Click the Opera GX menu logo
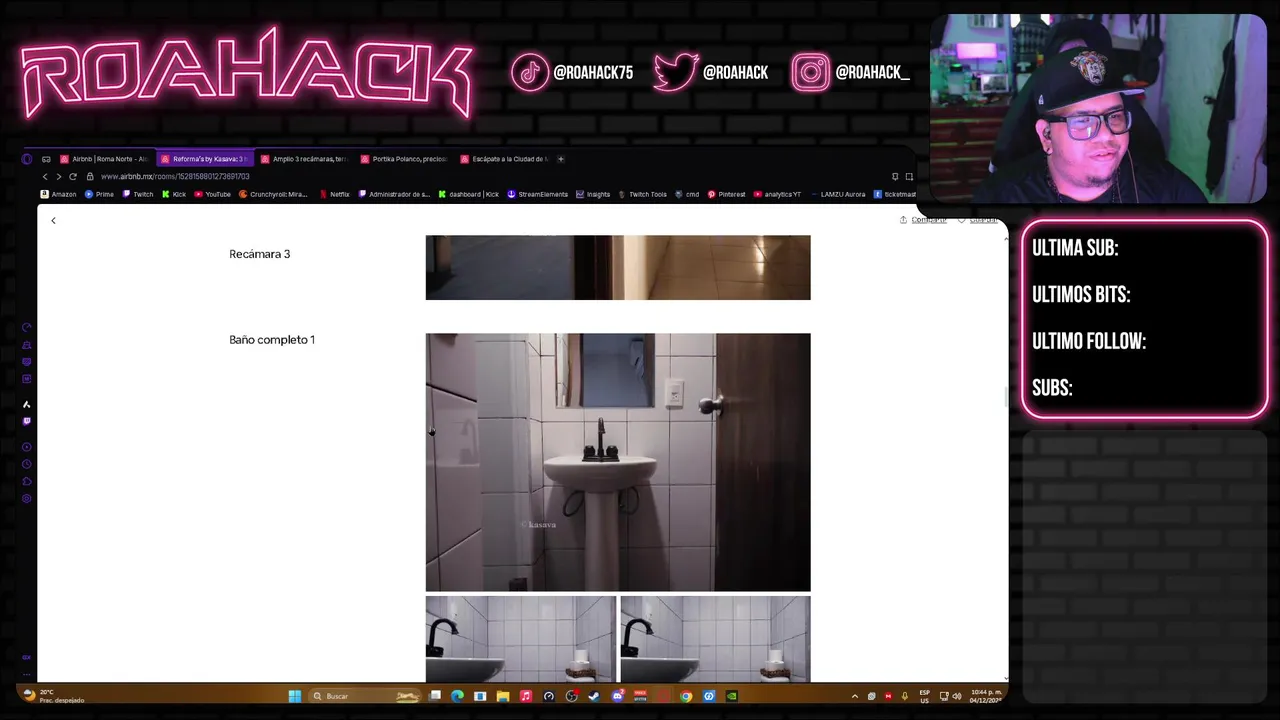This screenshot has width=1280, height=720. pos(27,159)
